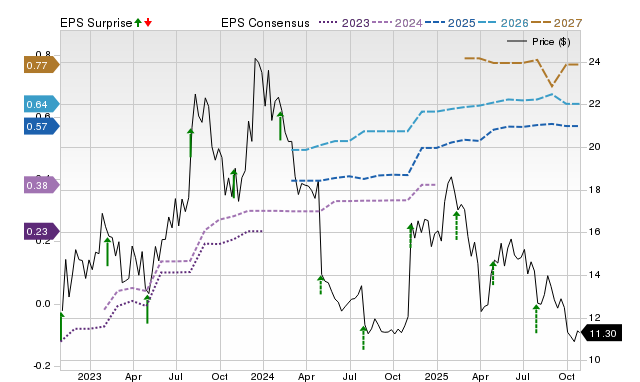
Task: Click the 20 price axis label
Action: 594,147
